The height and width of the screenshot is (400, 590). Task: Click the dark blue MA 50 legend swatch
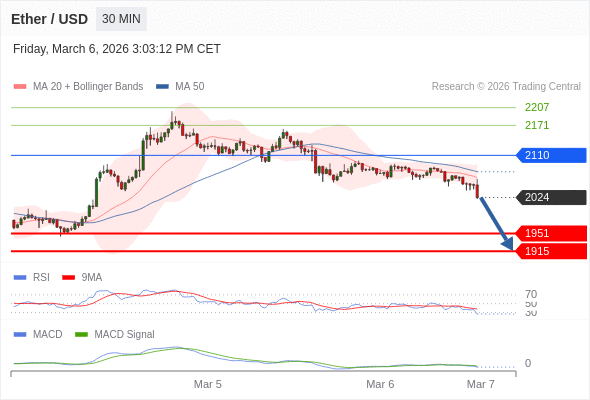[162, 87]
